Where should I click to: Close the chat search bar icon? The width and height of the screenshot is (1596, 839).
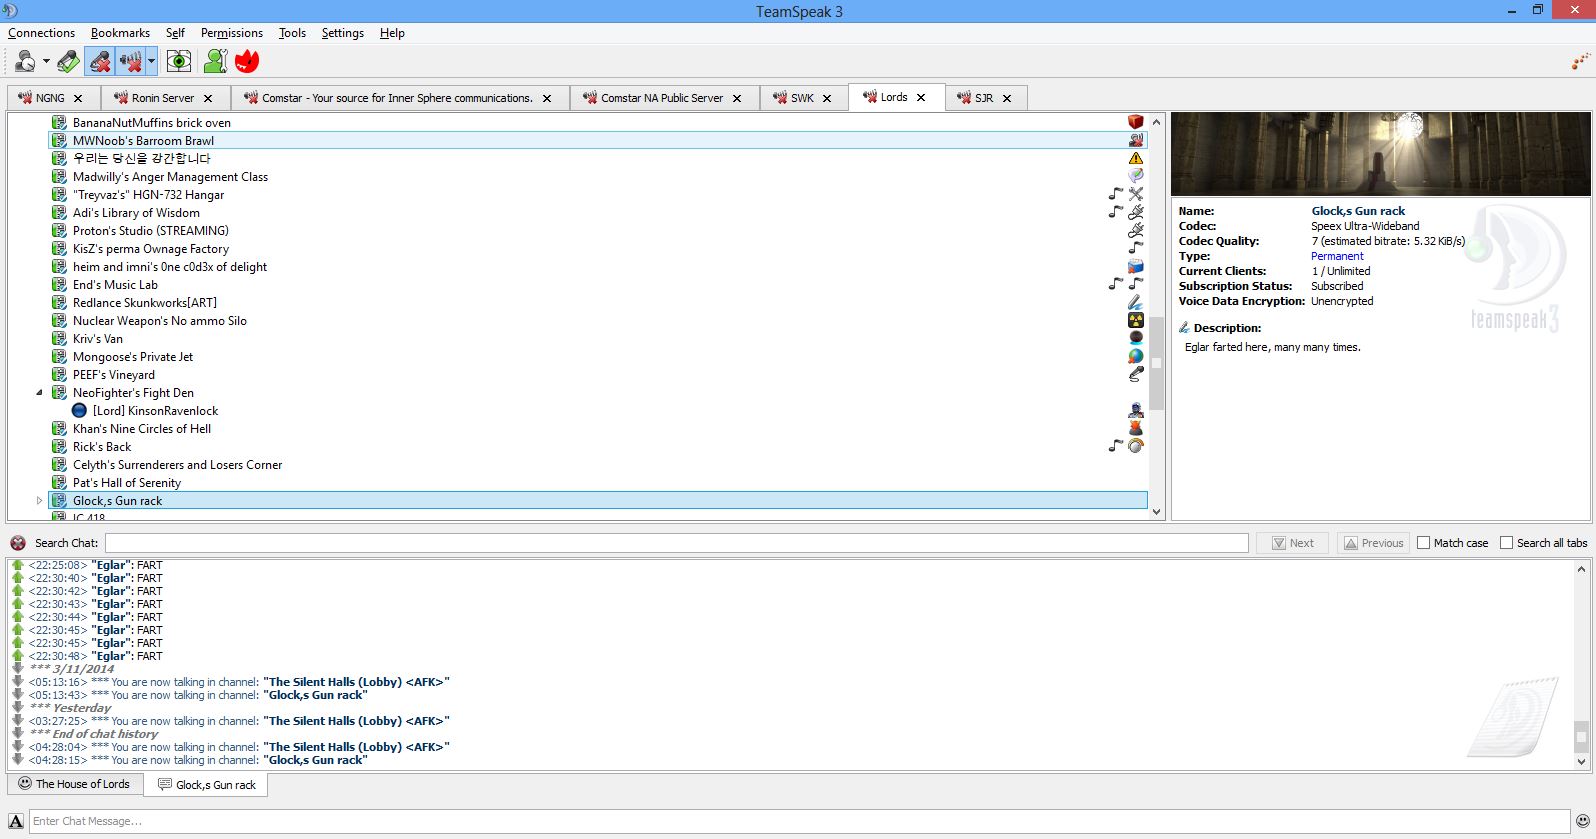tap(18, 543)
